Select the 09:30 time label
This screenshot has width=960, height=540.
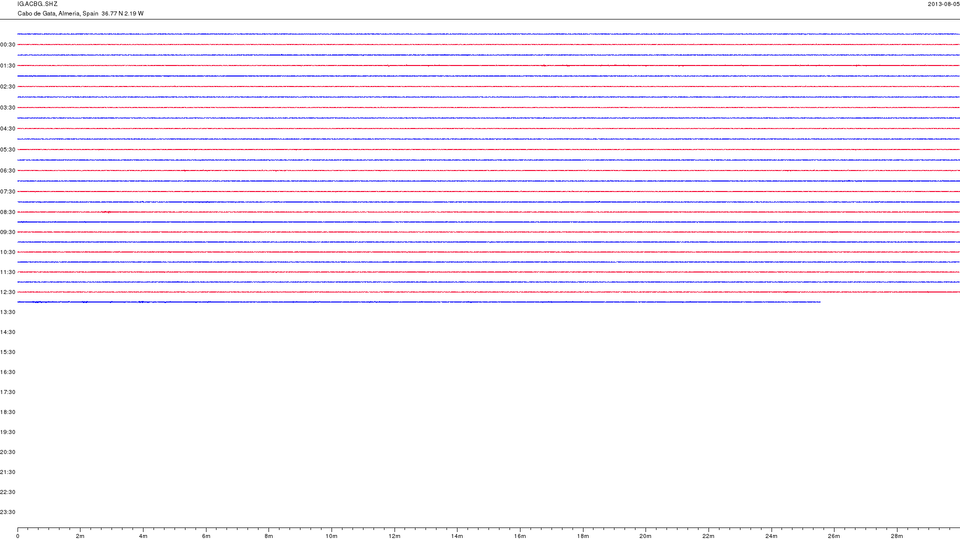pyautogui.click(x=7, y=232)
